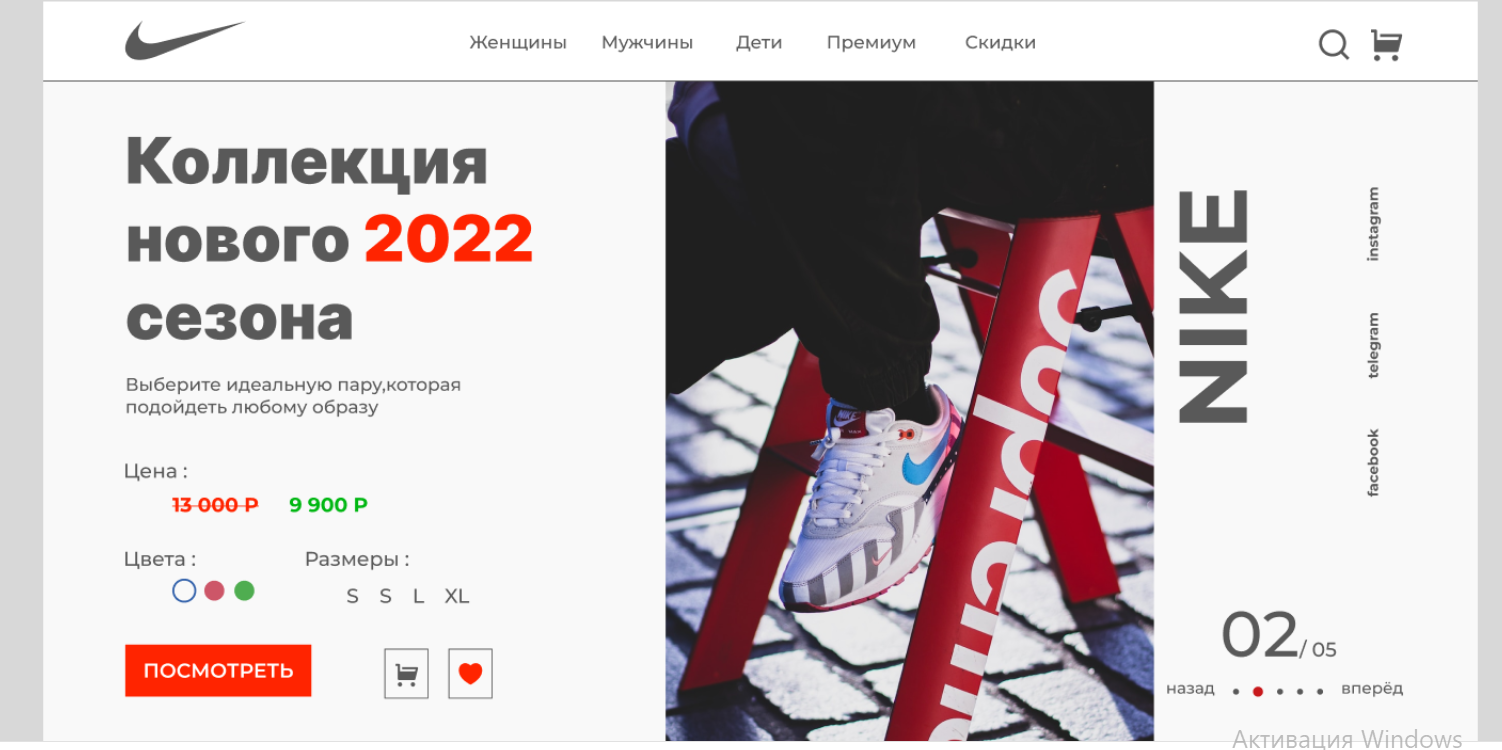Select the blue outlined color circle
This screenshot has width=1502, height=750.
(x=184, y=590)
